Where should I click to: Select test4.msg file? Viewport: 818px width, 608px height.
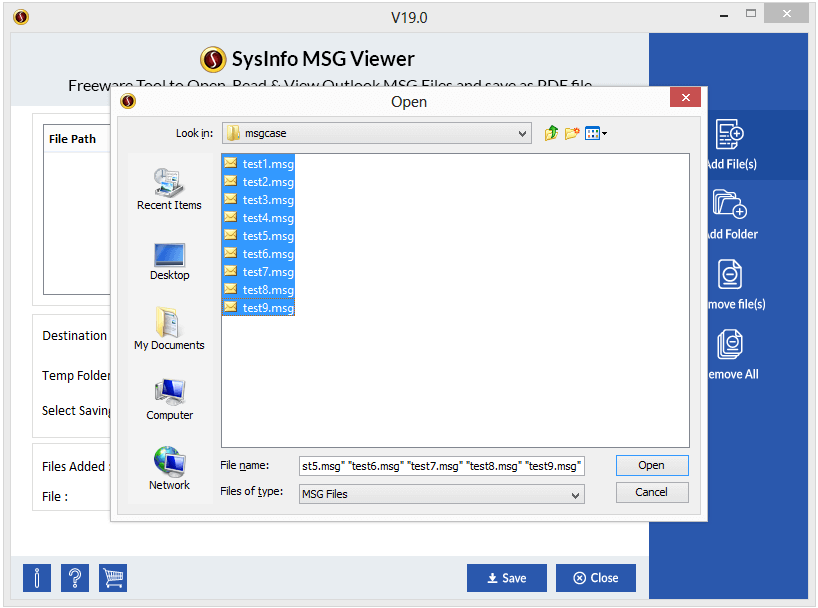259,218
